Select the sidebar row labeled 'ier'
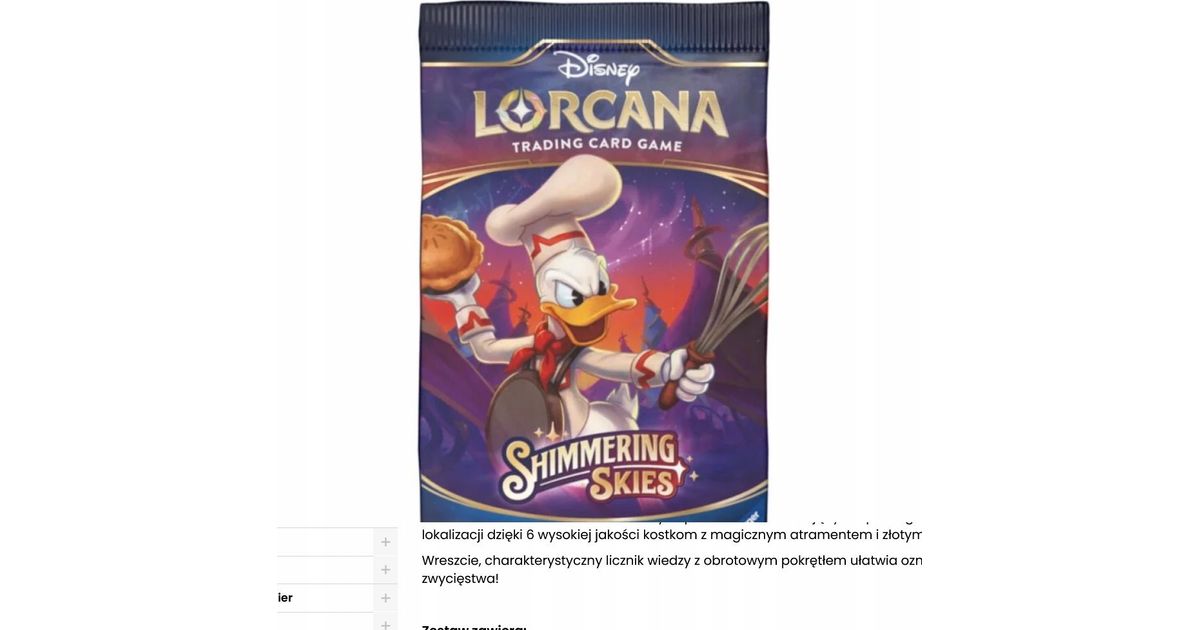 pyautogui.click(x=337, y=597)
